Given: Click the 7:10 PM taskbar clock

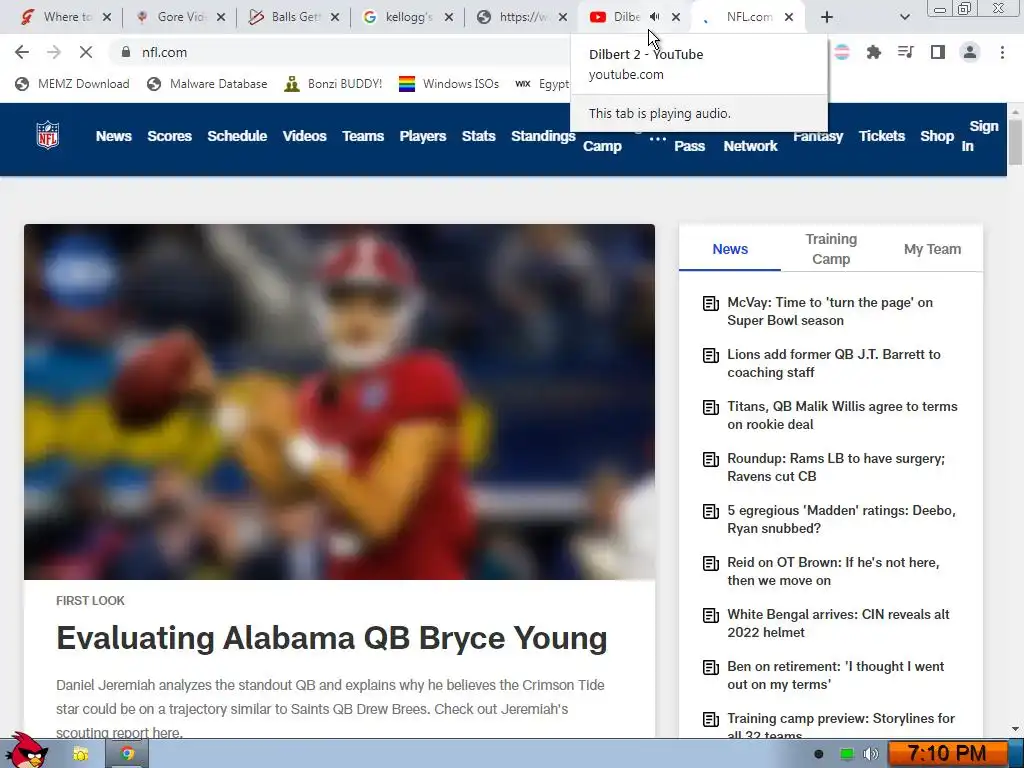Looking at the screenshot, I should tap(948, 754).
